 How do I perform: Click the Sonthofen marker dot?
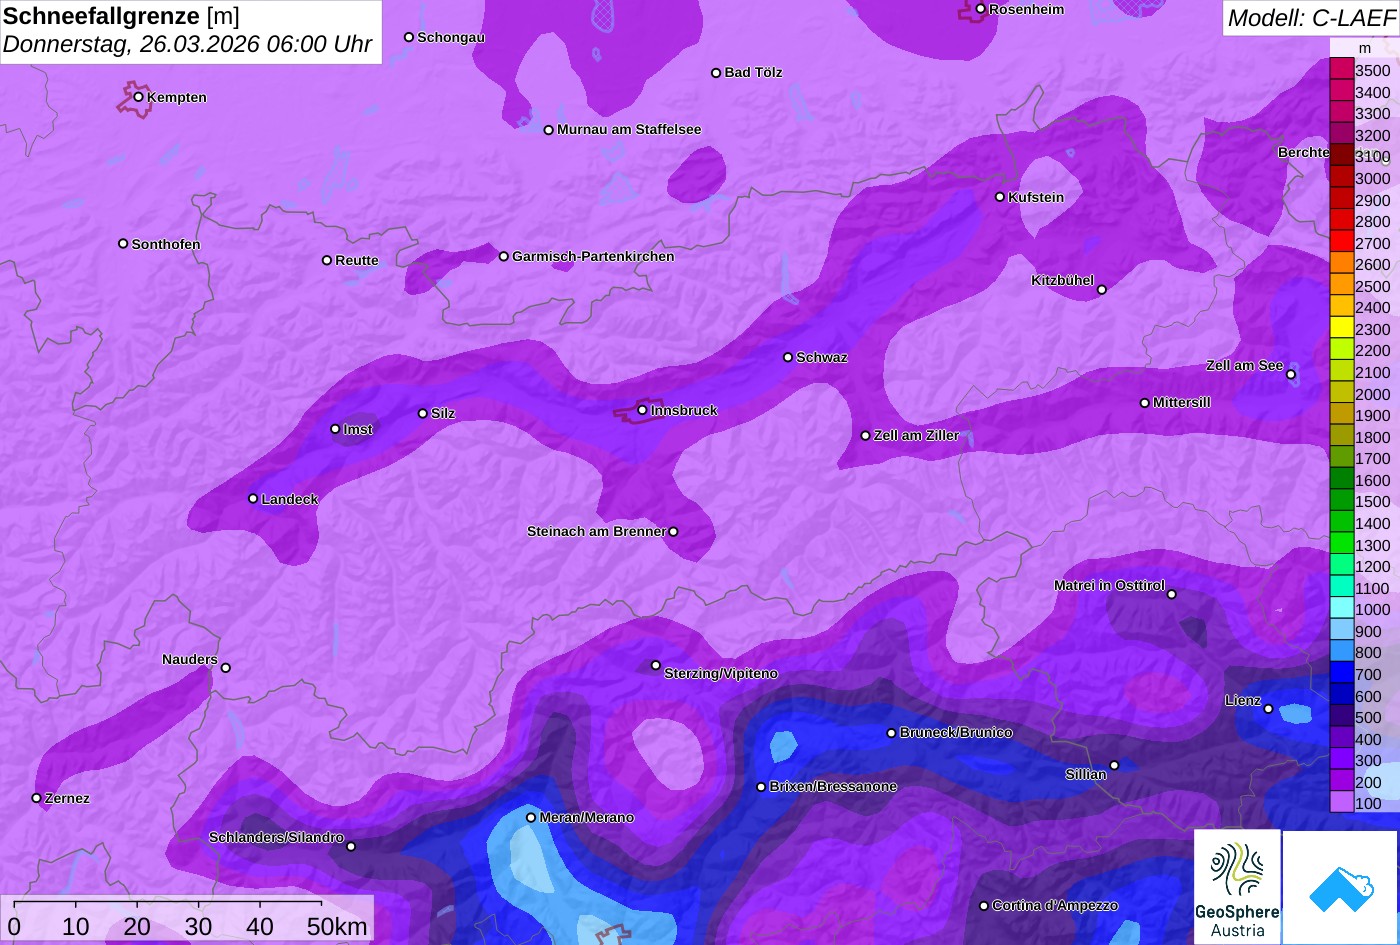point(123,244)
